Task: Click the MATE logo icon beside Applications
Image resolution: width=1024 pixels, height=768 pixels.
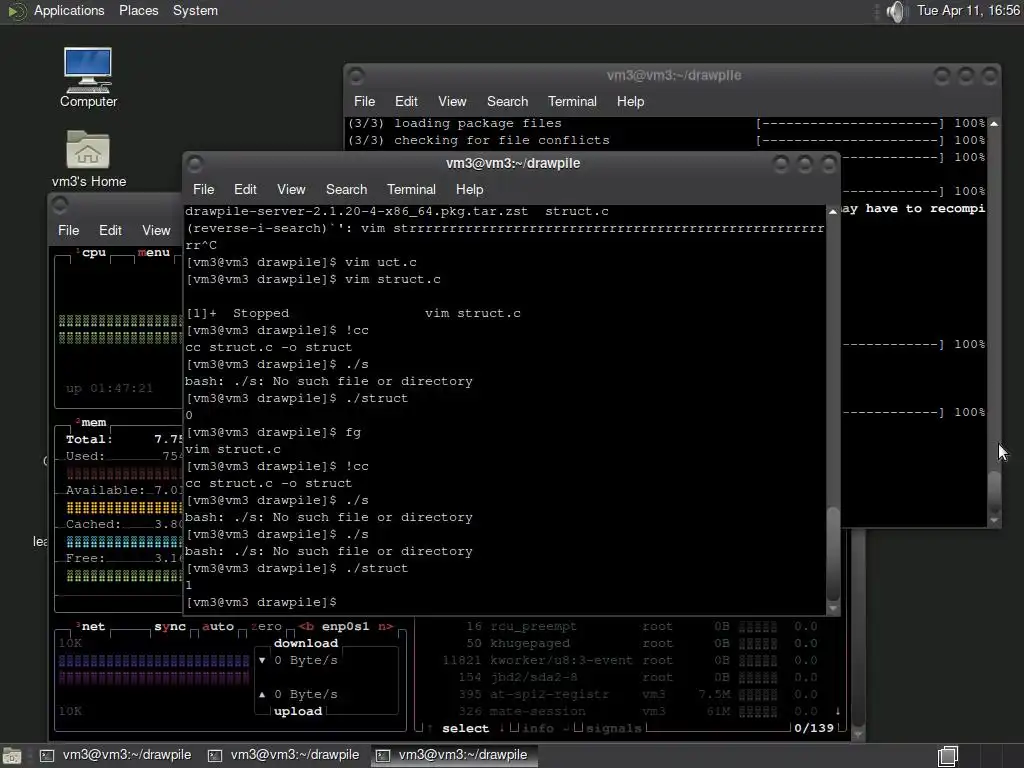Action: [16, 11]
